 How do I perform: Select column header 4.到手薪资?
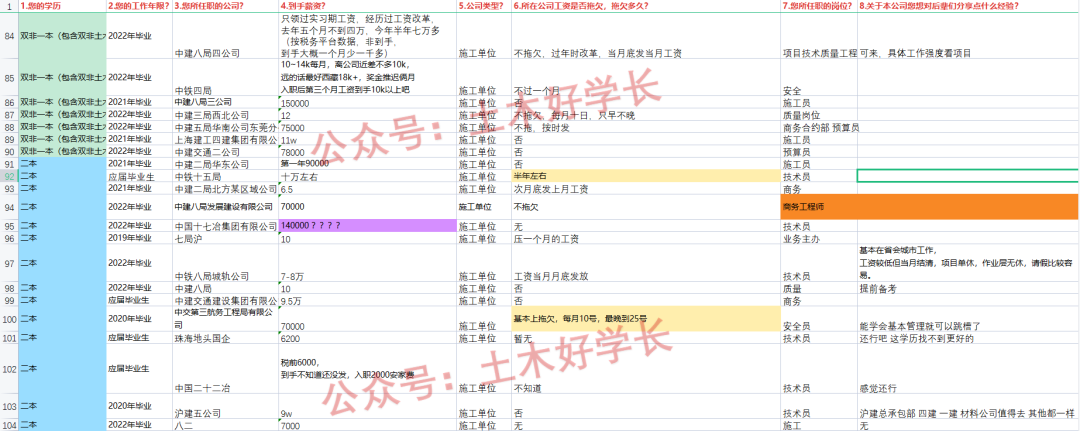pos(368,6)
